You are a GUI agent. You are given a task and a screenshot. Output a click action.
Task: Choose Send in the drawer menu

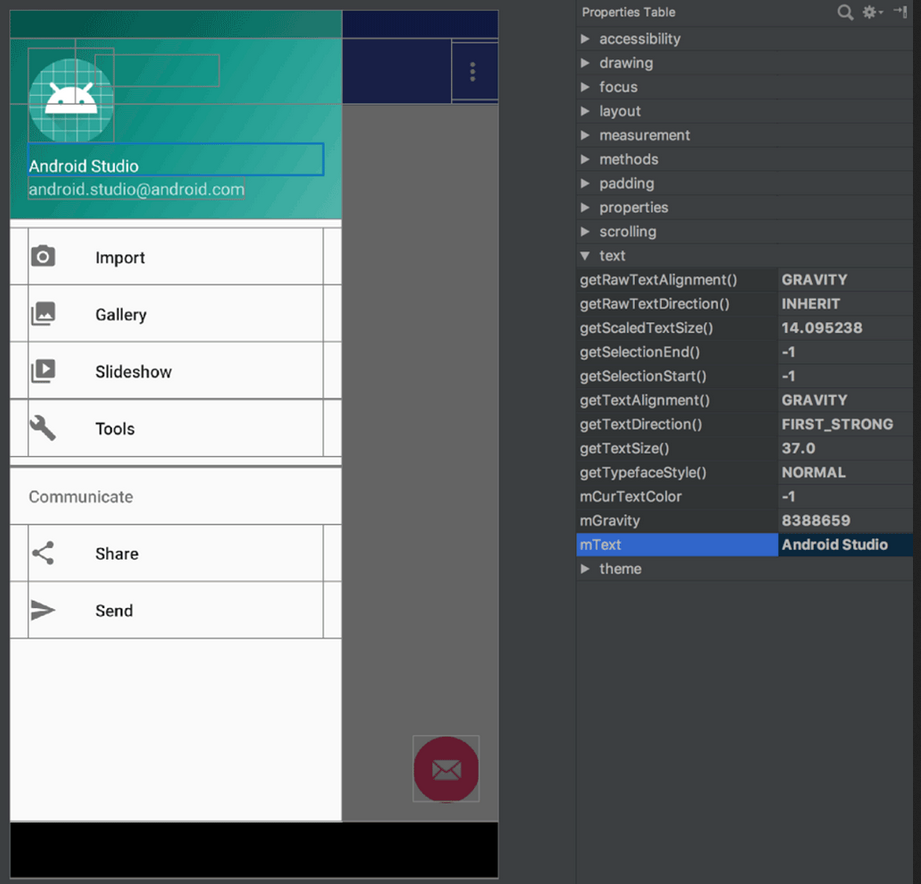(176, 610)
